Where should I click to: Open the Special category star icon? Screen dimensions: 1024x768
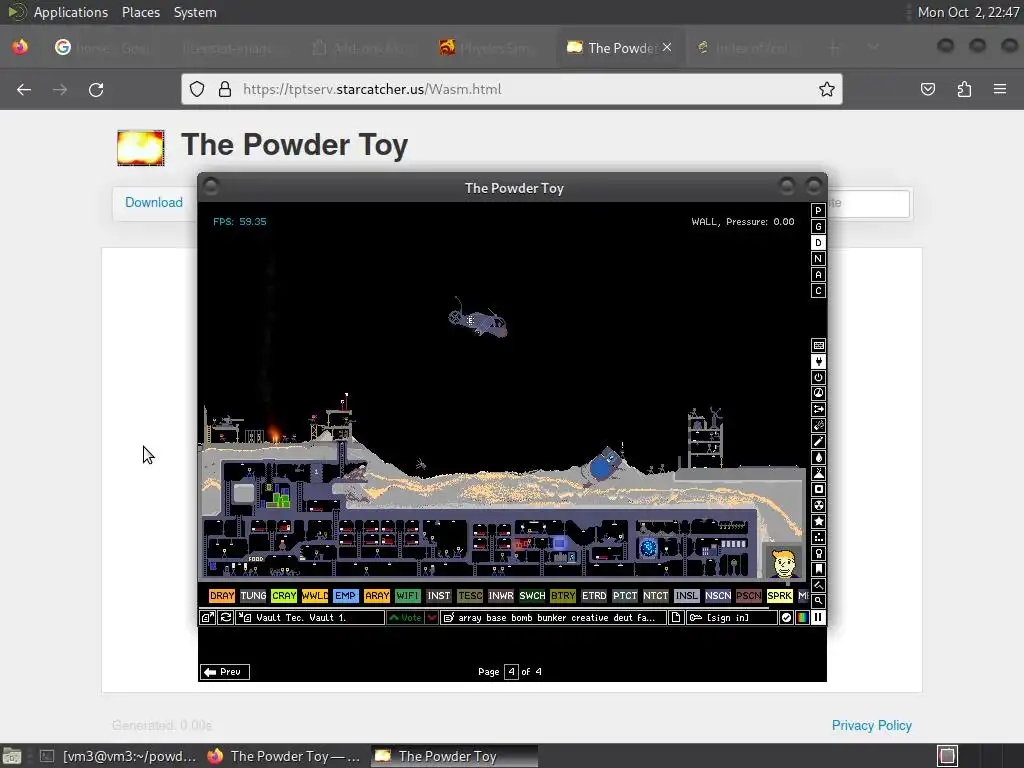point(818,521)
